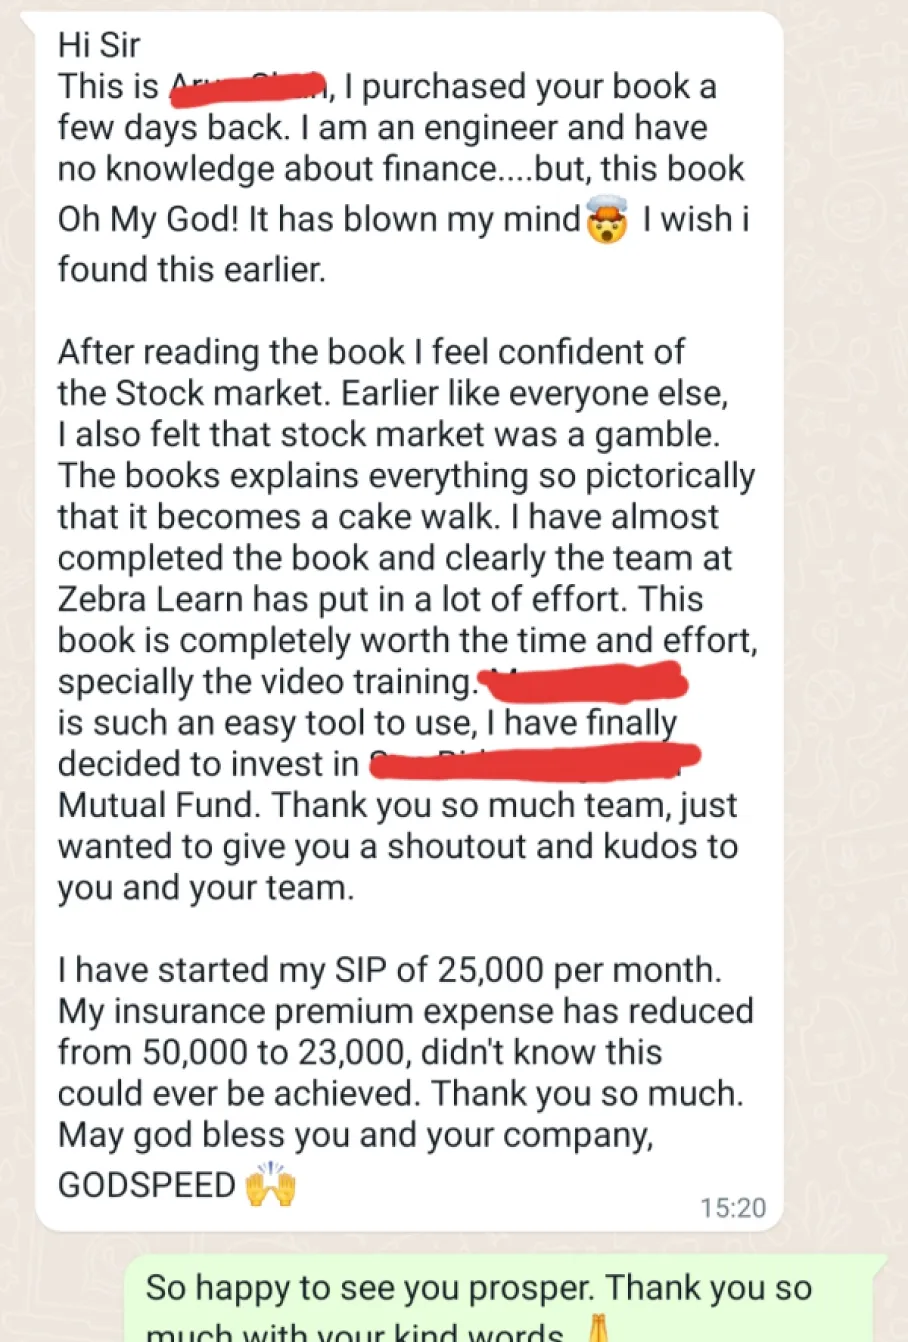The width and height of the screenshot is (908, 1342).
Task: Click the 'Oh My God!' phrase
Action: [x=148, y=219]
